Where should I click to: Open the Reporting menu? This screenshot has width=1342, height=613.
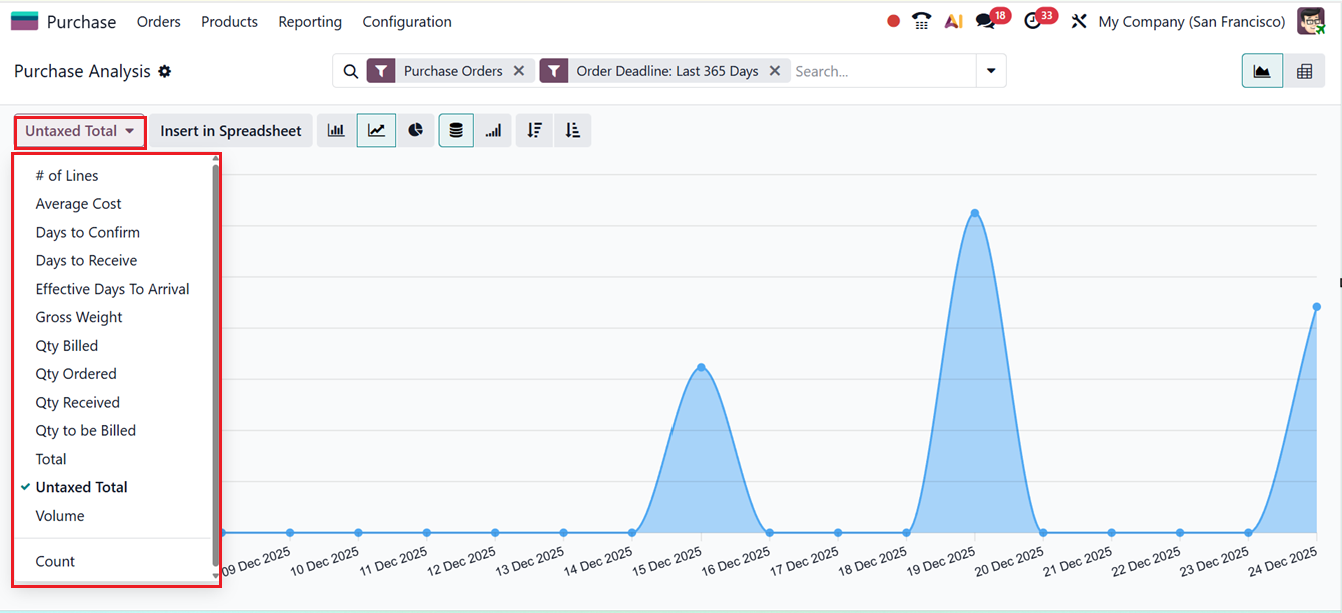310,22
